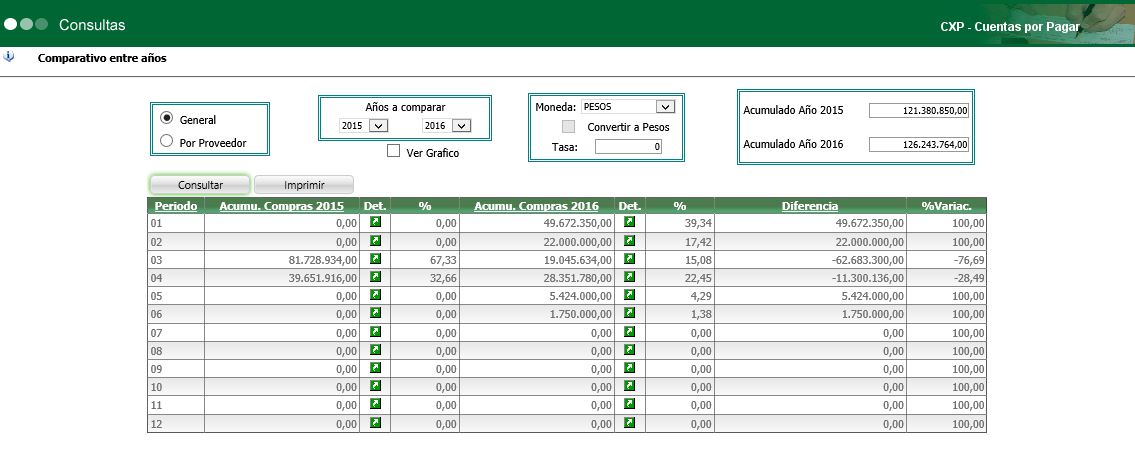
Task: Click the 28.351.780,00 cell
Action: click(x=536, y=277)
